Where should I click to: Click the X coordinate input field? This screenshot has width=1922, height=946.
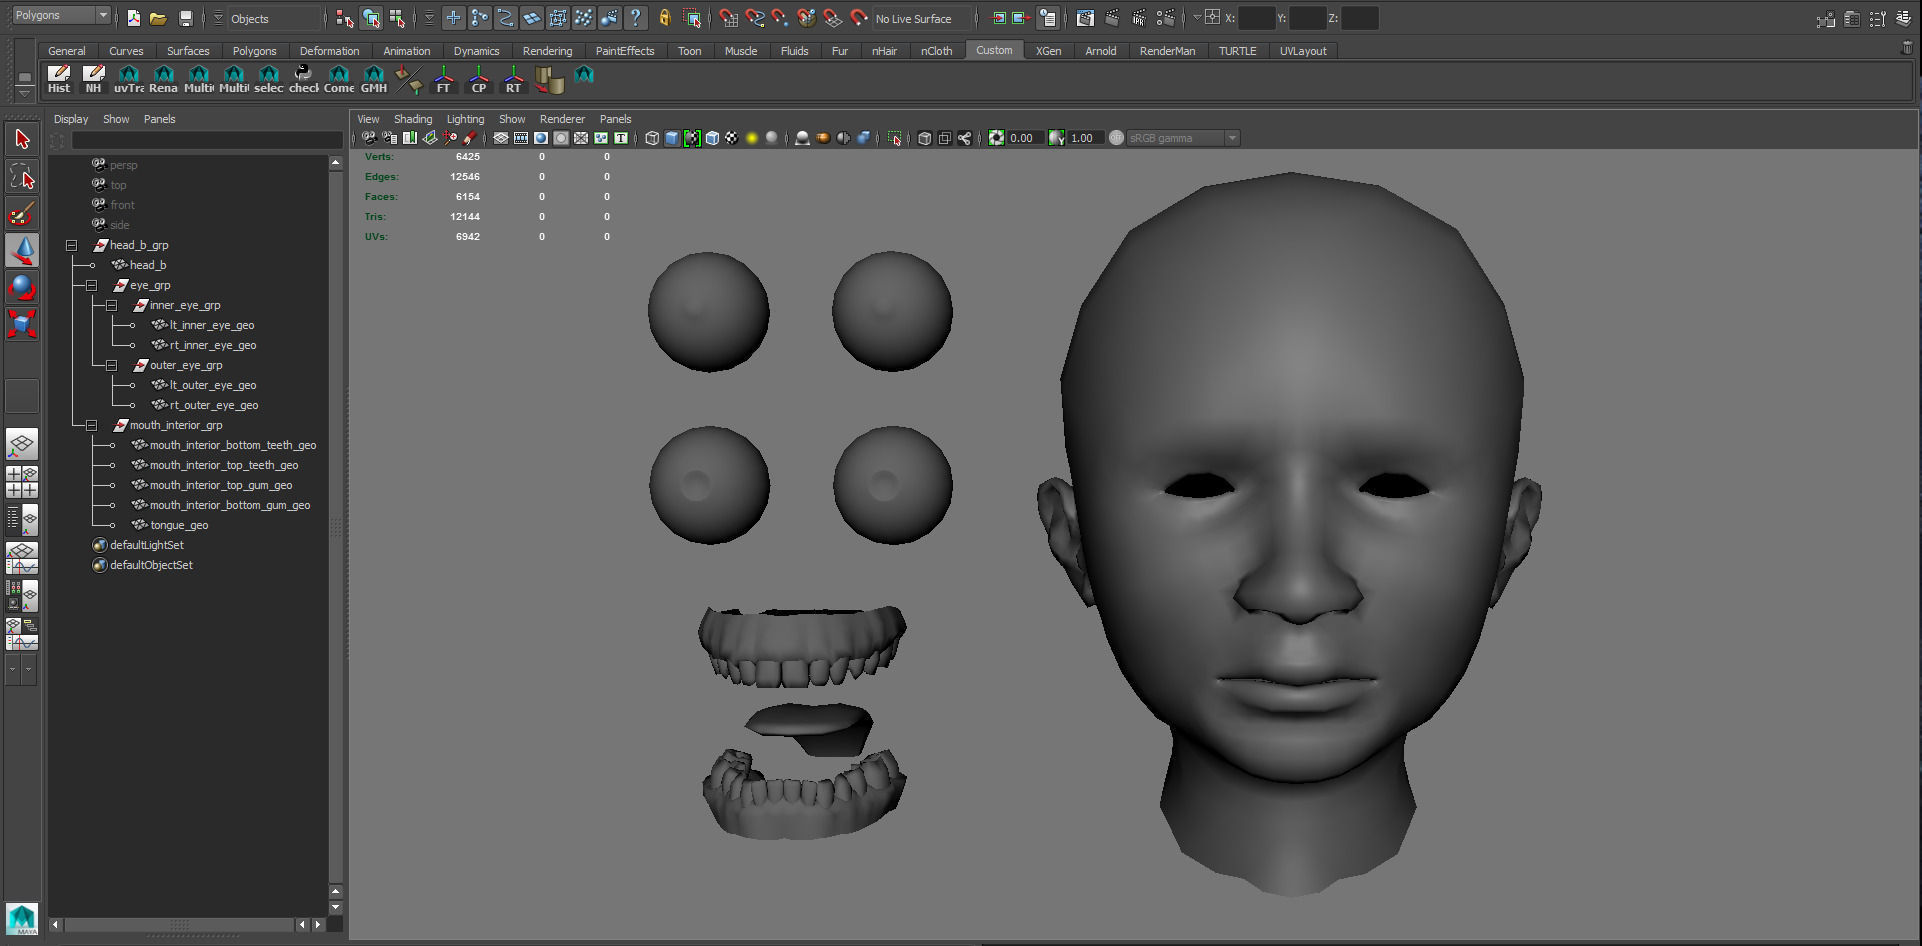click(1256, 18)
